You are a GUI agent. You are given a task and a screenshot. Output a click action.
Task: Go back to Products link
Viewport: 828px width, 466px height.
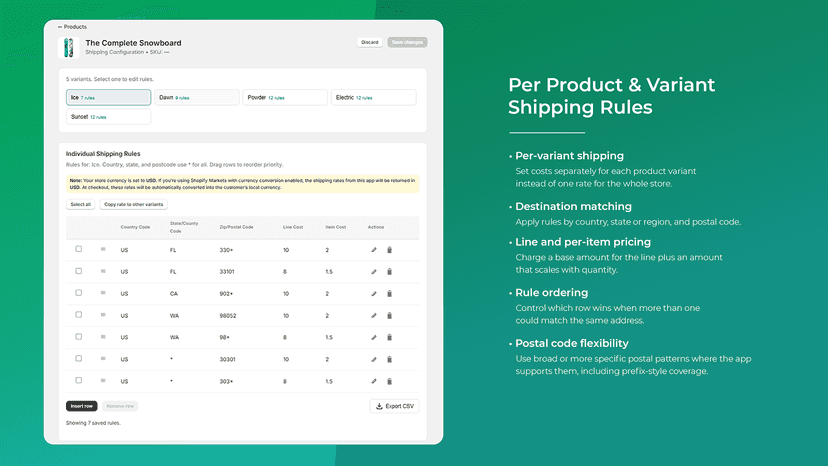[x=72, y=26]
